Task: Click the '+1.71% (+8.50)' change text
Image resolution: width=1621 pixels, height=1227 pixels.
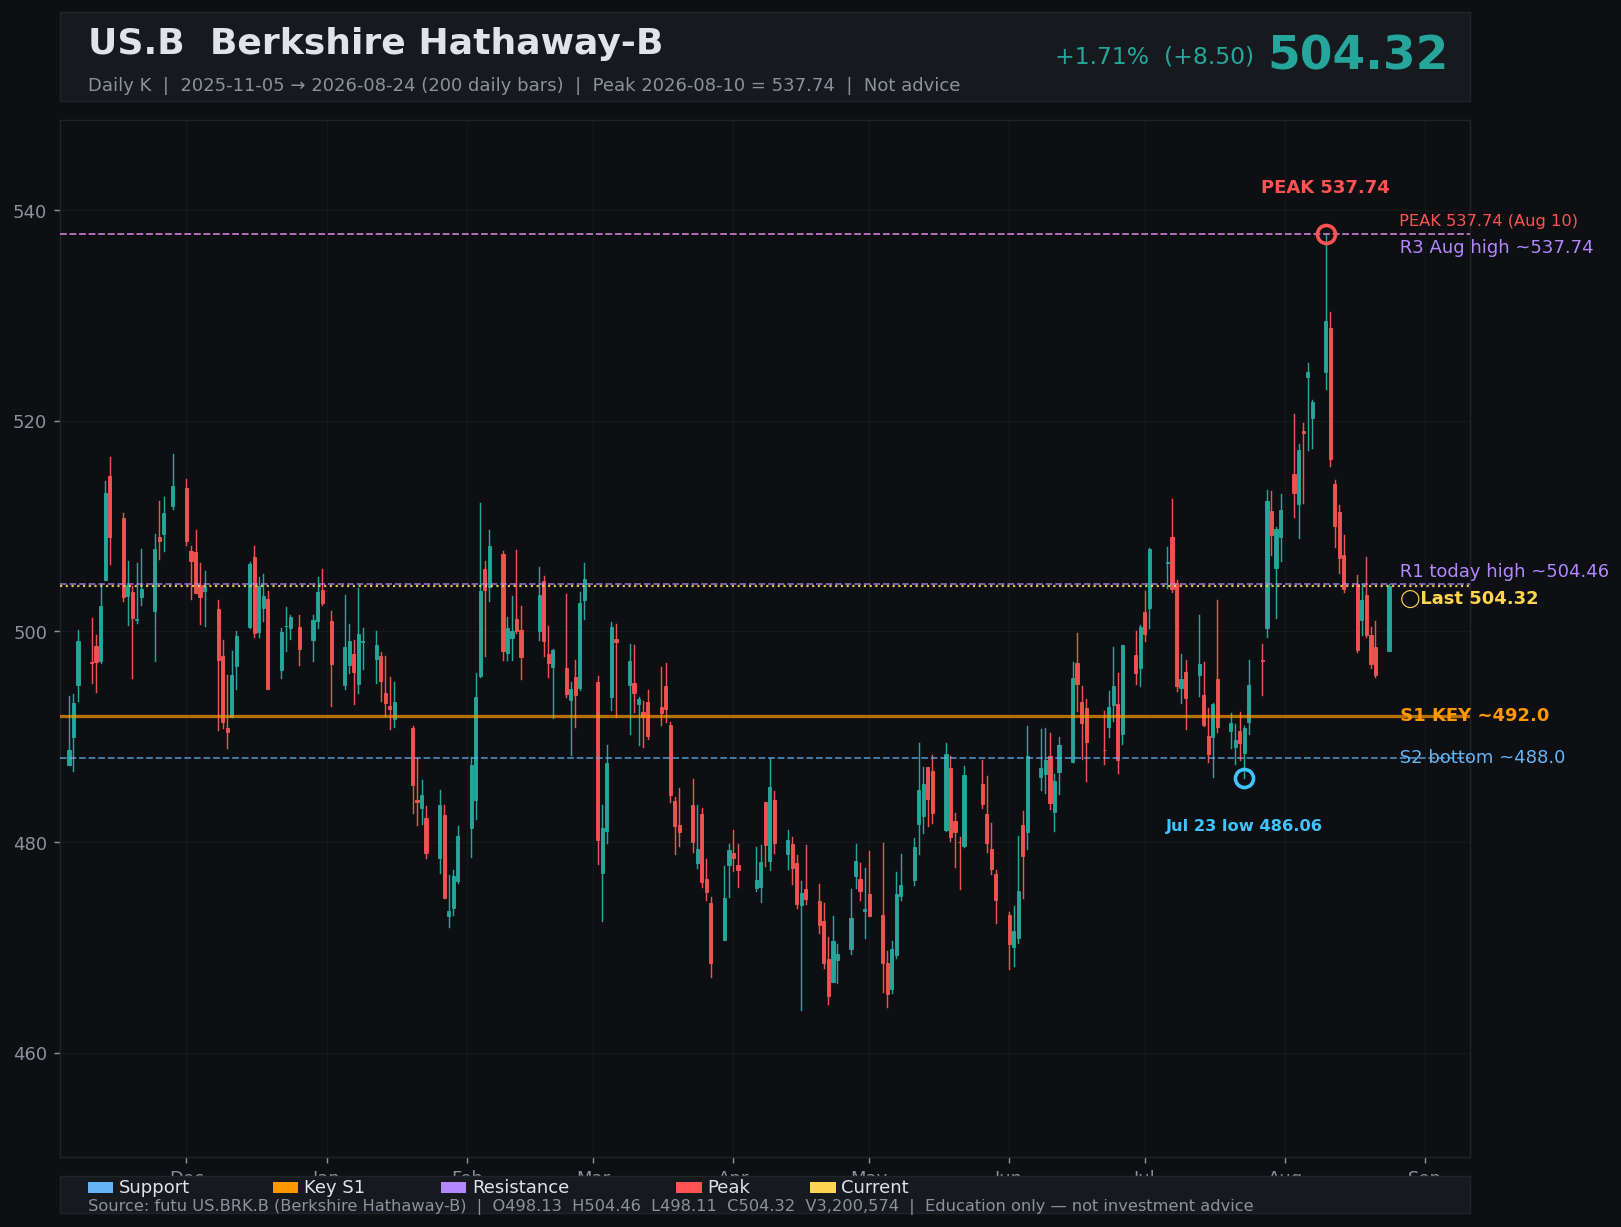Action: pos(1154,57)
